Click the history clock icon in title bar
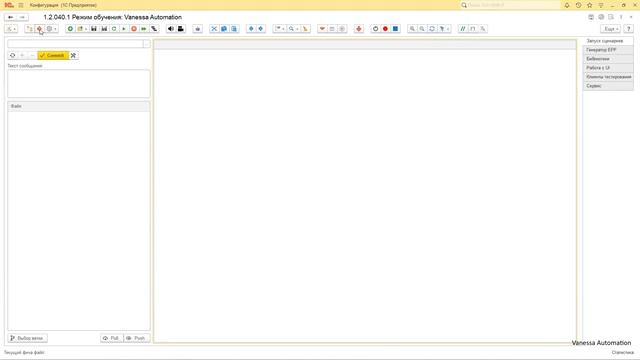Image resolution: width=640 pixels, height=360 pixels. [x=578, y=5]
